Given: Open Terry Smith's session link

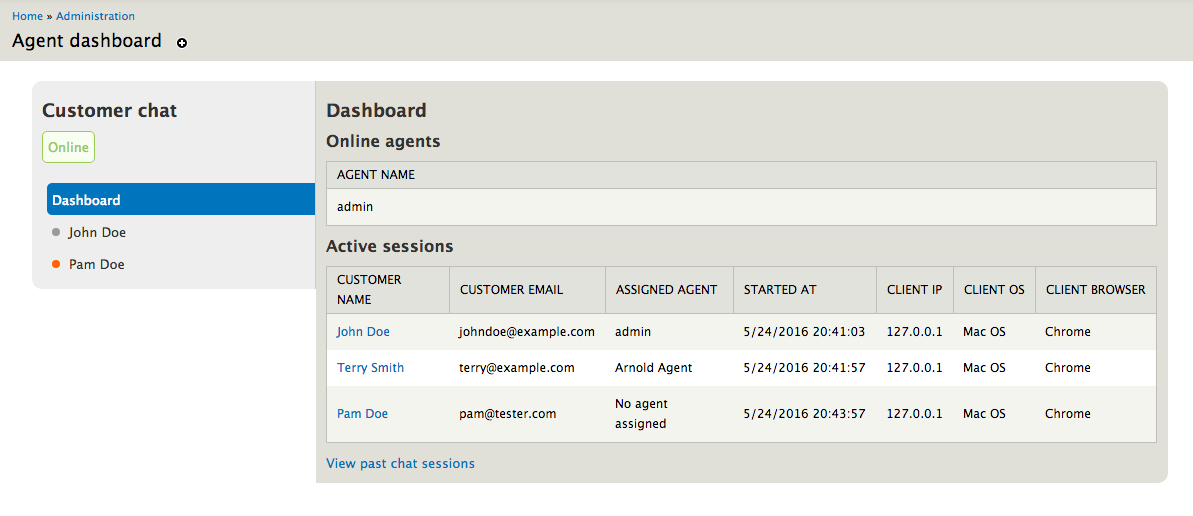Looking at the screenshot, I should click(x=371, y=368).
